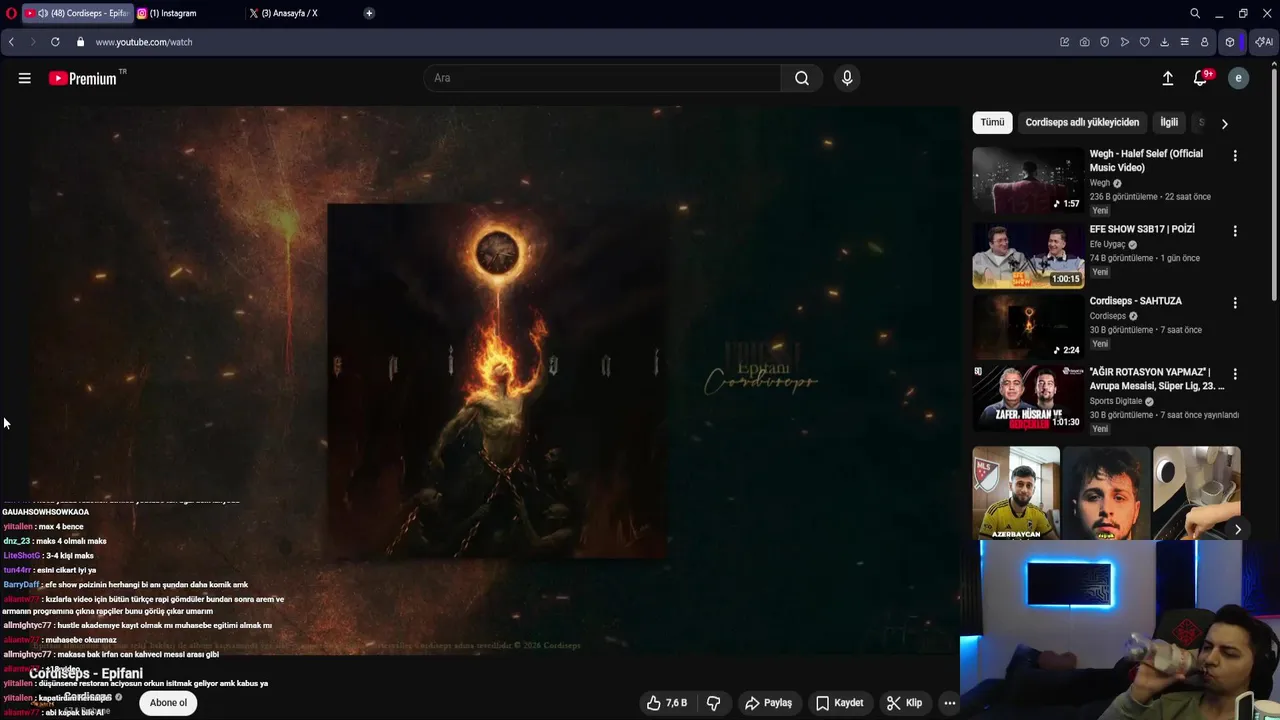1280x720 pixels.
Task: Go forward with the forward arrow
Action: (x=32, y=42)
